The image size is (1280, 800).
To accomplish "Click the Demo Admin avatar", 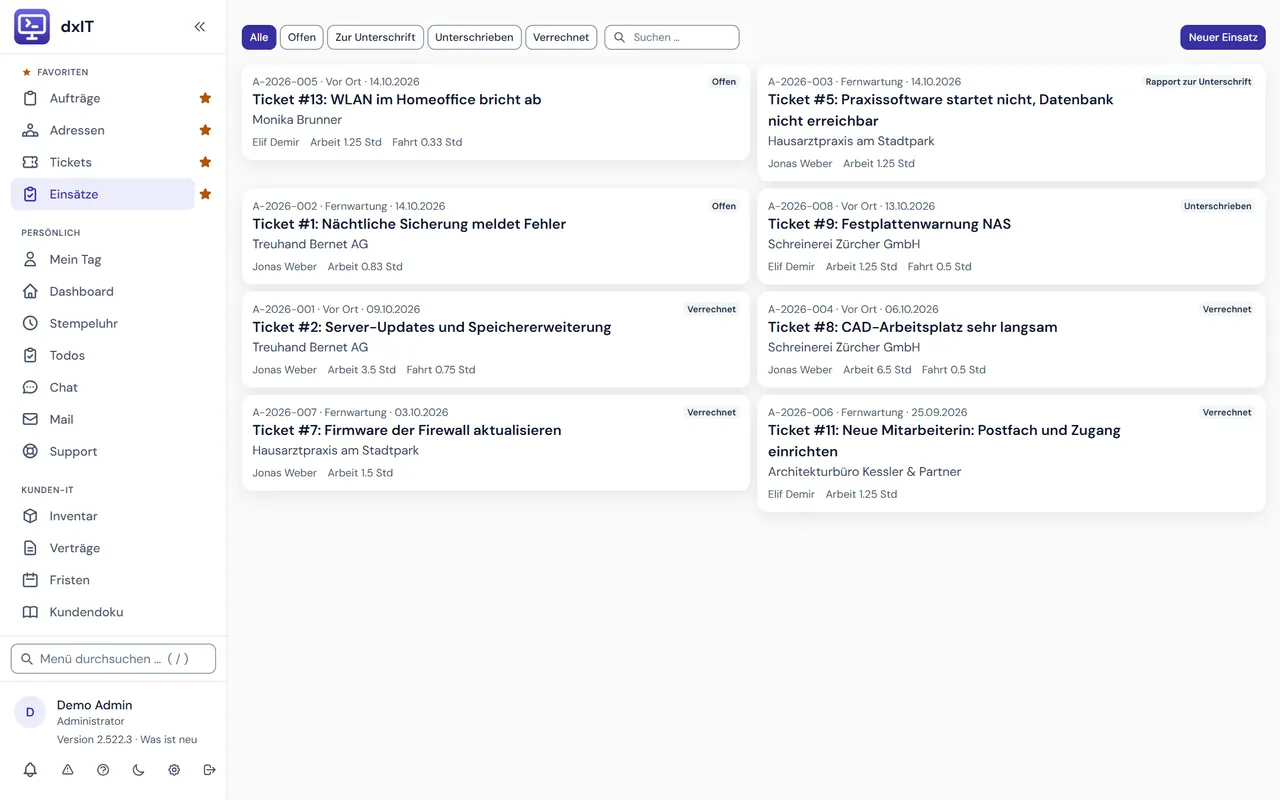I will [30, 712].
